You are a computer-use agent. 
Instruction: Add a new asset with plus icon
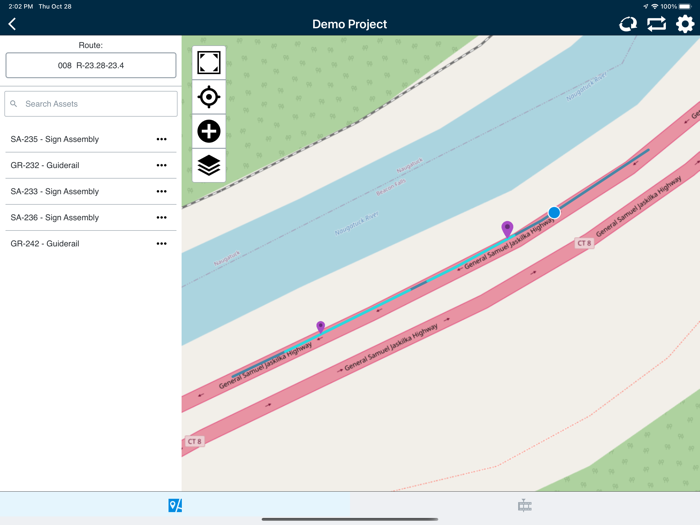209,131
